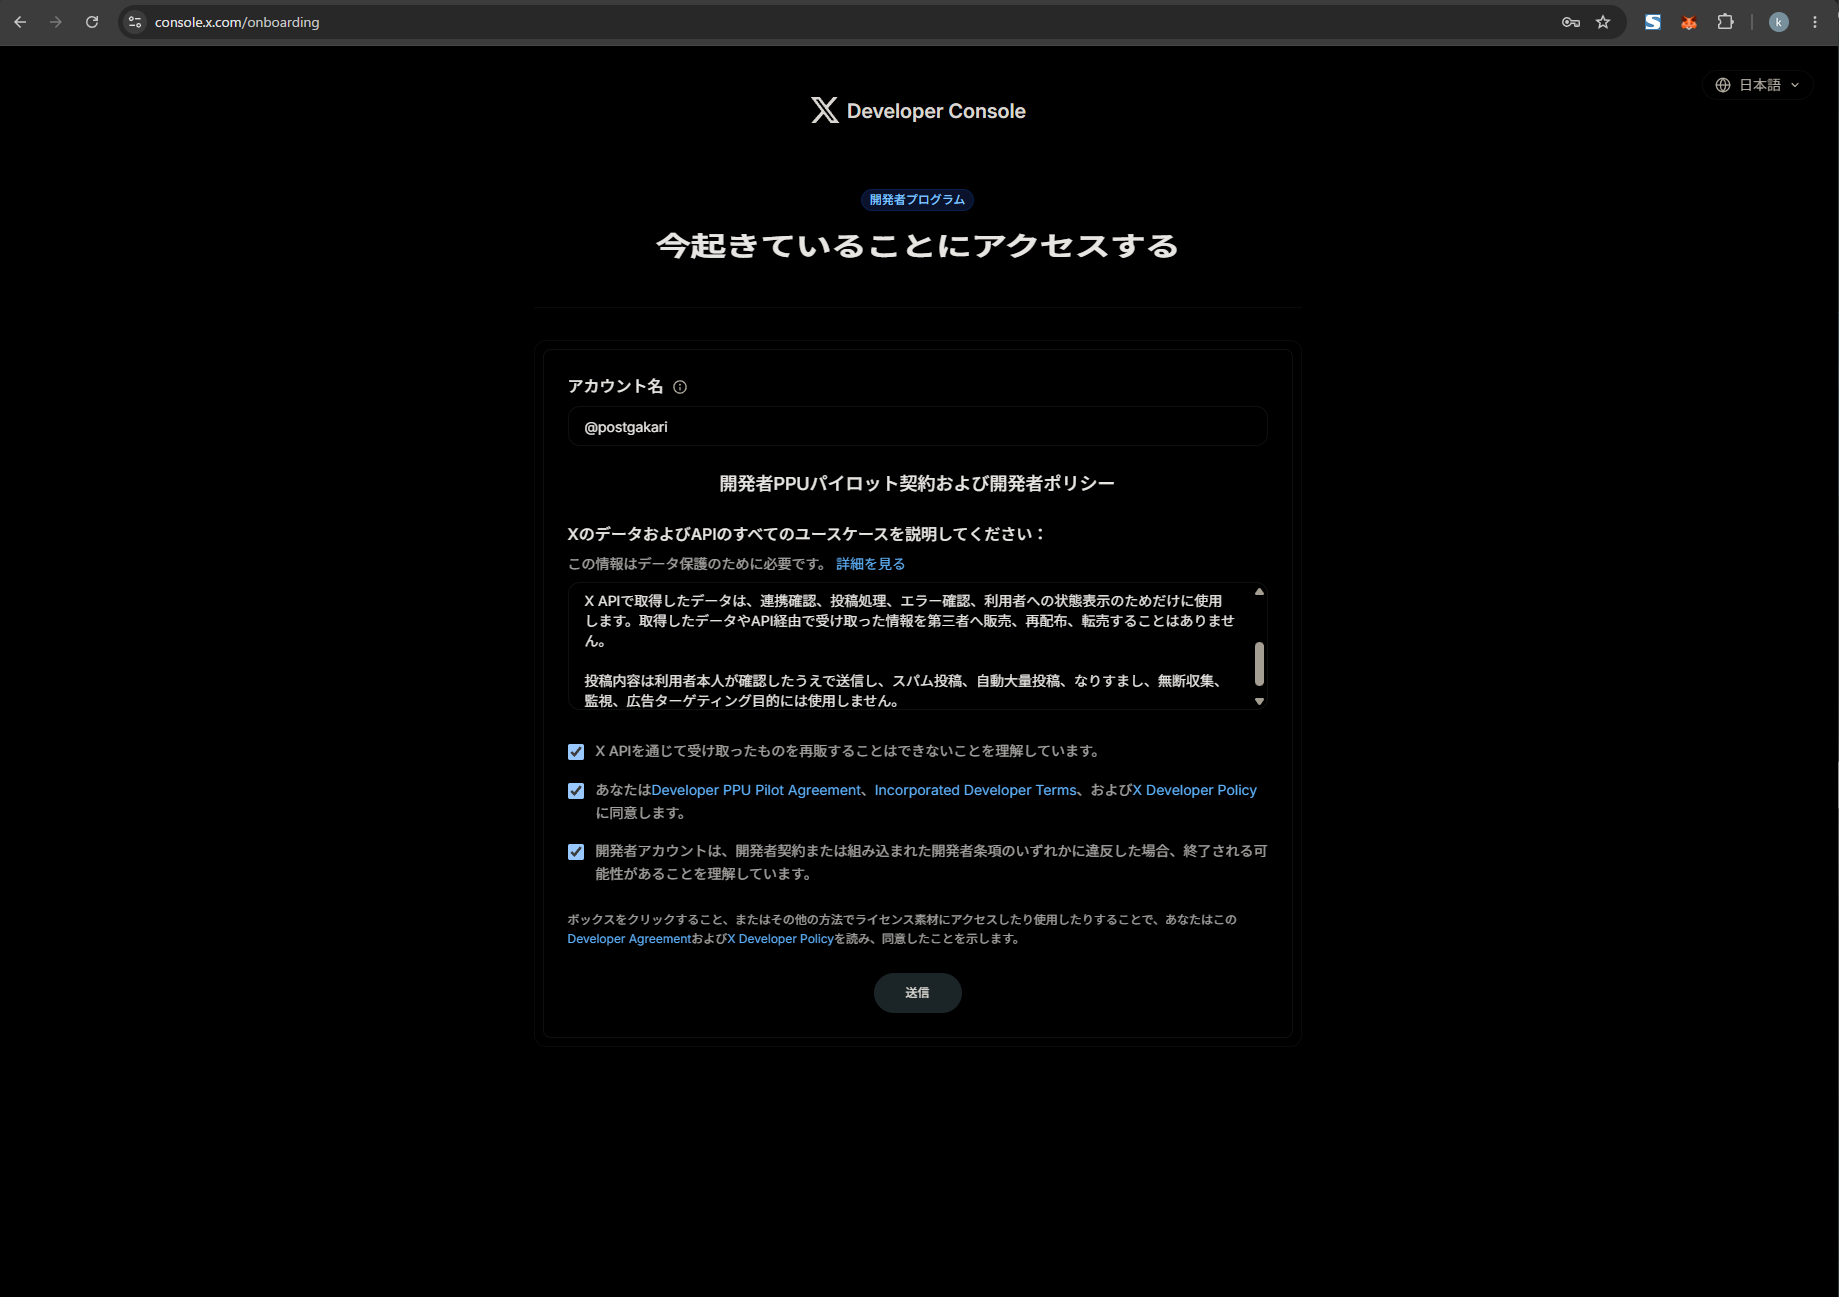Screen dimensions: 1839x1297
Task: Open the Incorporated Developer Terms link
Action: point(975,790)
